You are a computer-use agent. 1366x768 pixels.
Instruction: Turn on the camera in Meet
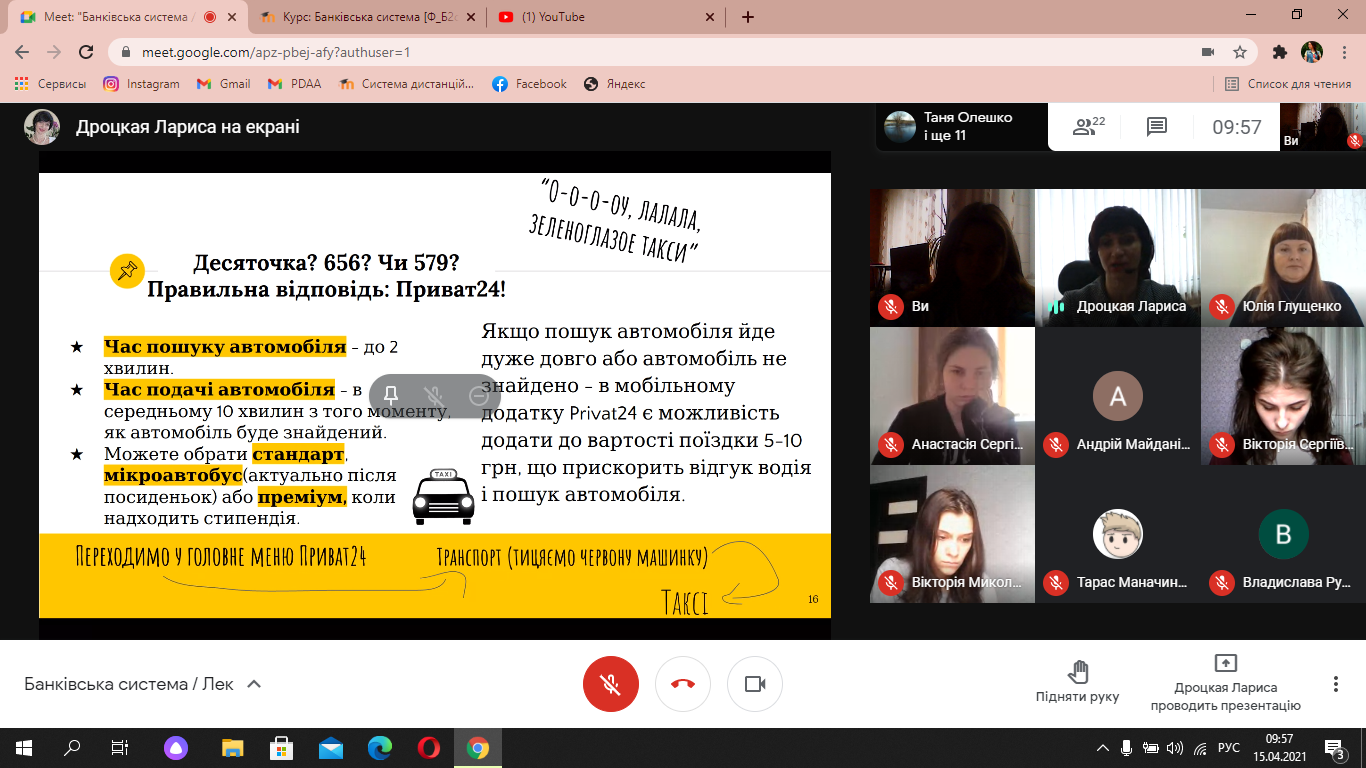click(x=755, y=684)
